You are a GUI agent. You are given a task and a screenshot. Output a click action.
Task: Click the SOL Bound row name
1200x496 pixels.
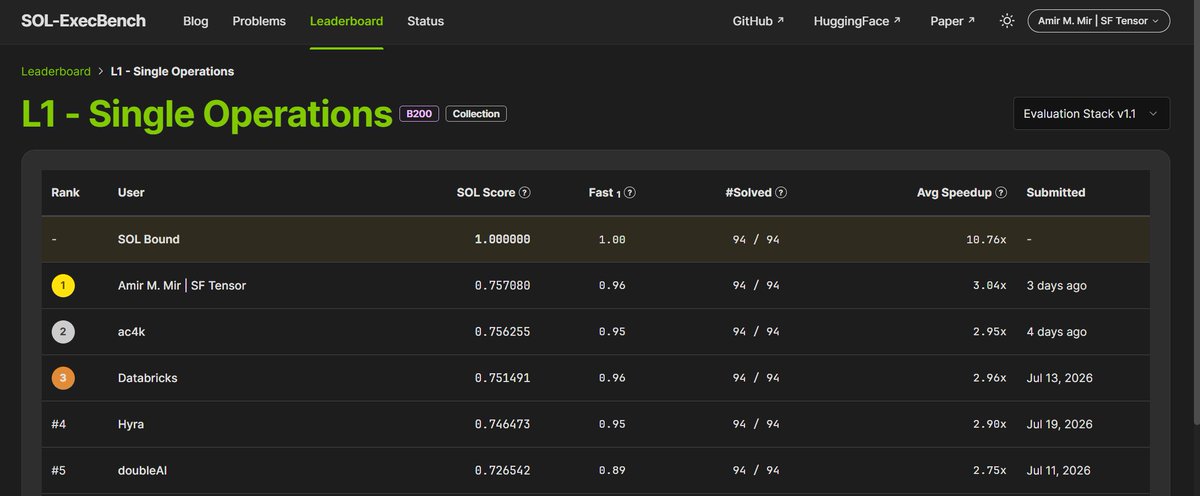pos(149,240)
